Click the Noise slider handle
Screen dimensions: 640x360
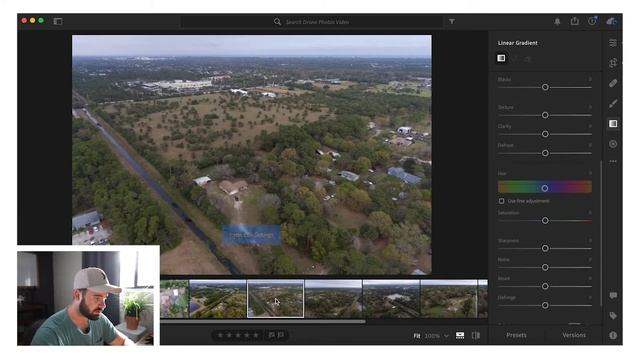pyautogui.click(x=545, y=267)
